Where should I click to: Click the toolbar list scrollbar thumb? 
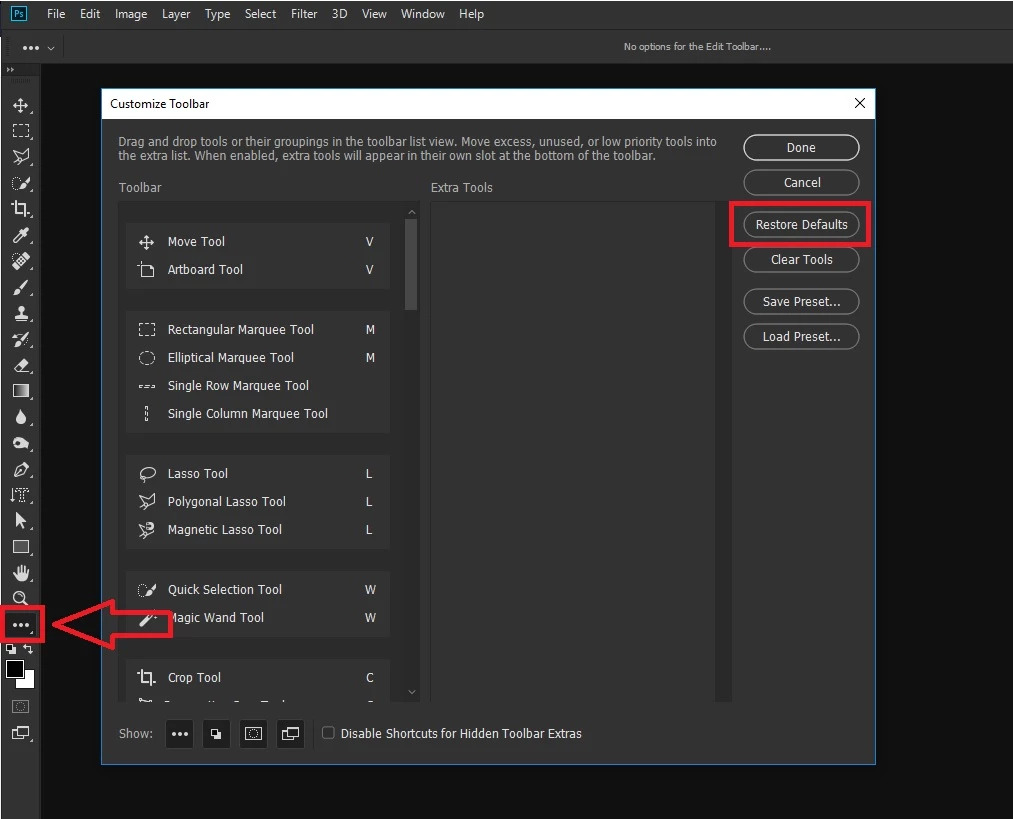pos(411,264)
